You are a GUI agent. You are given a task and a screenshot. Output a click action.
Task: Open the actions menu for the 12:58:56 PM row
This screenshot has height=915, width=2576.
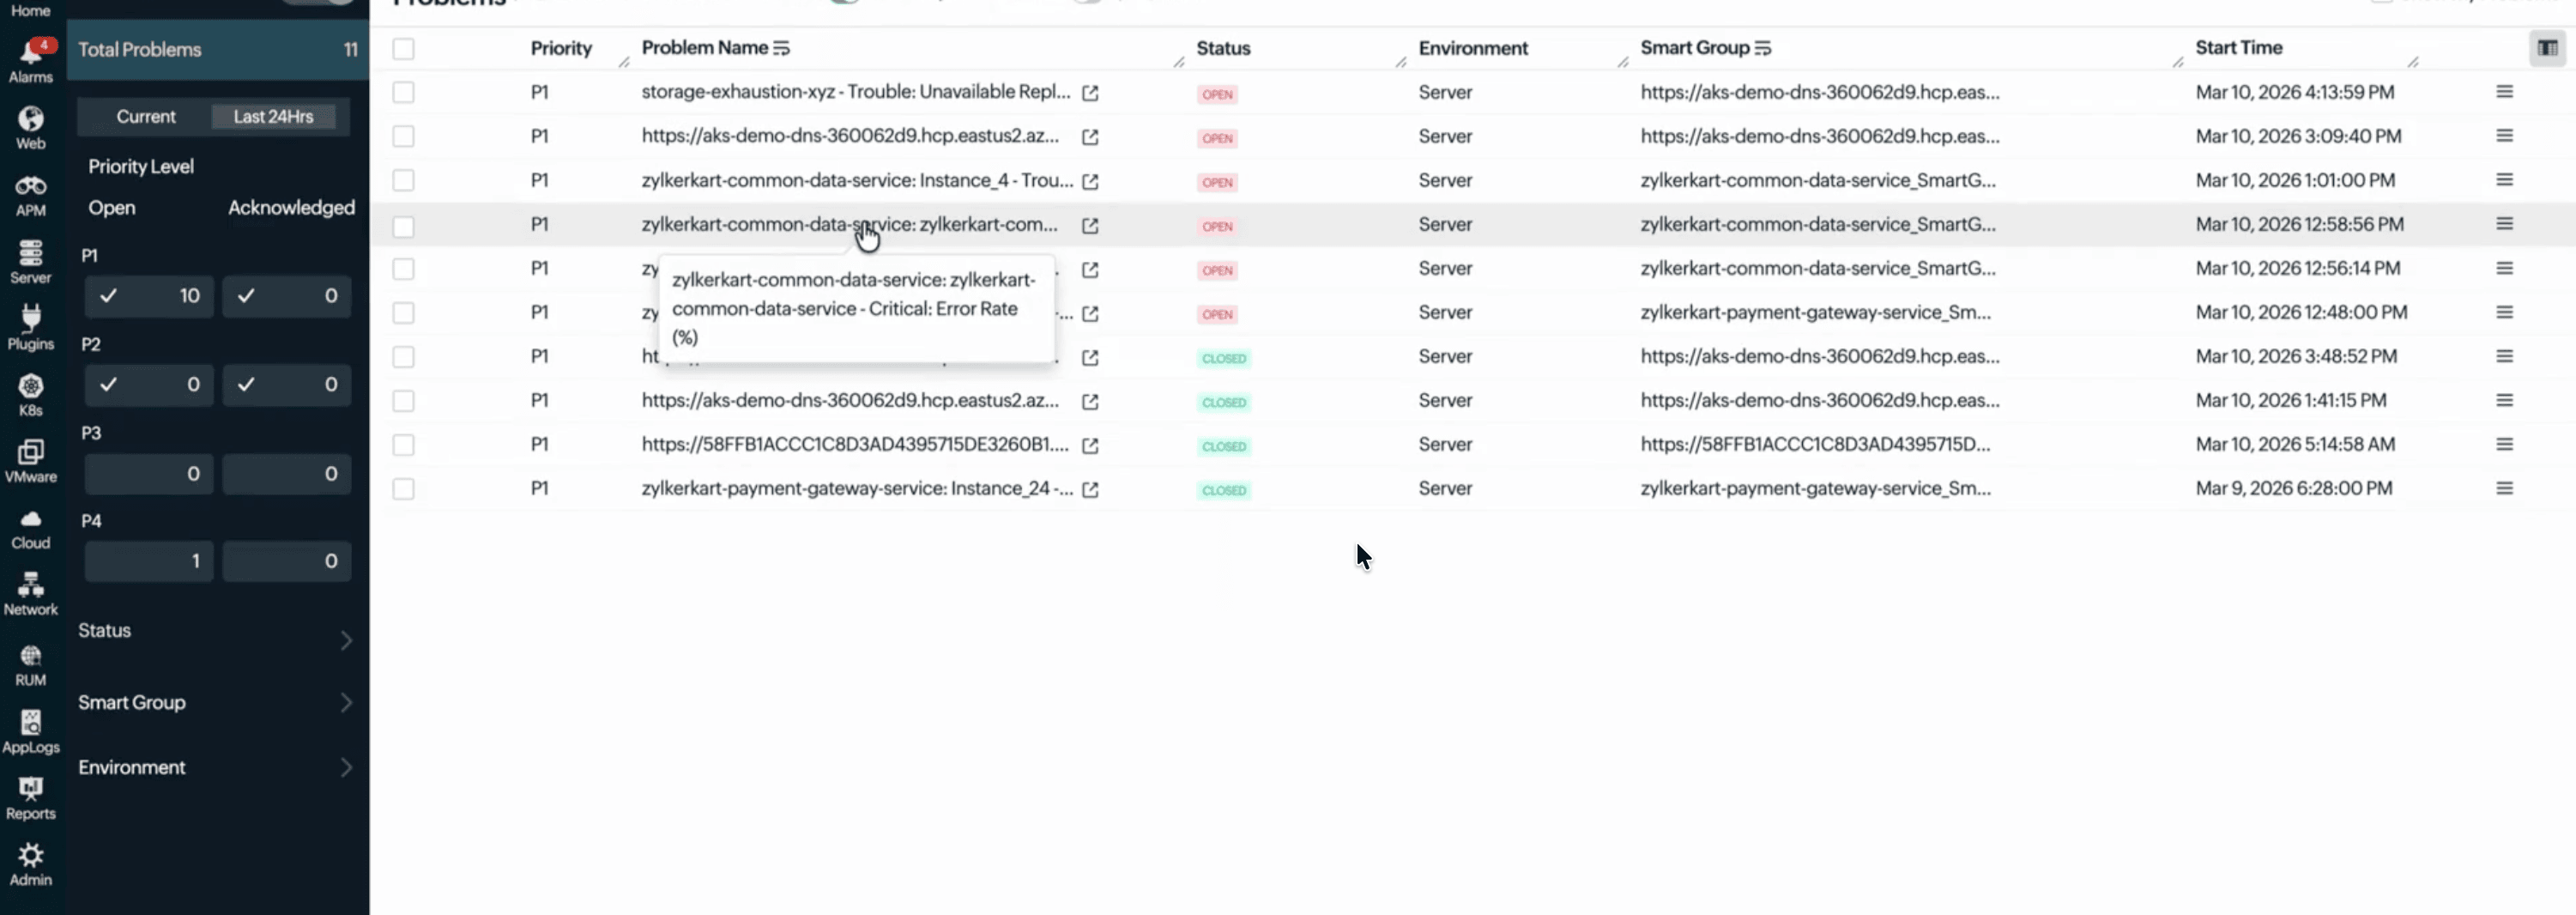pos(2504,224)
